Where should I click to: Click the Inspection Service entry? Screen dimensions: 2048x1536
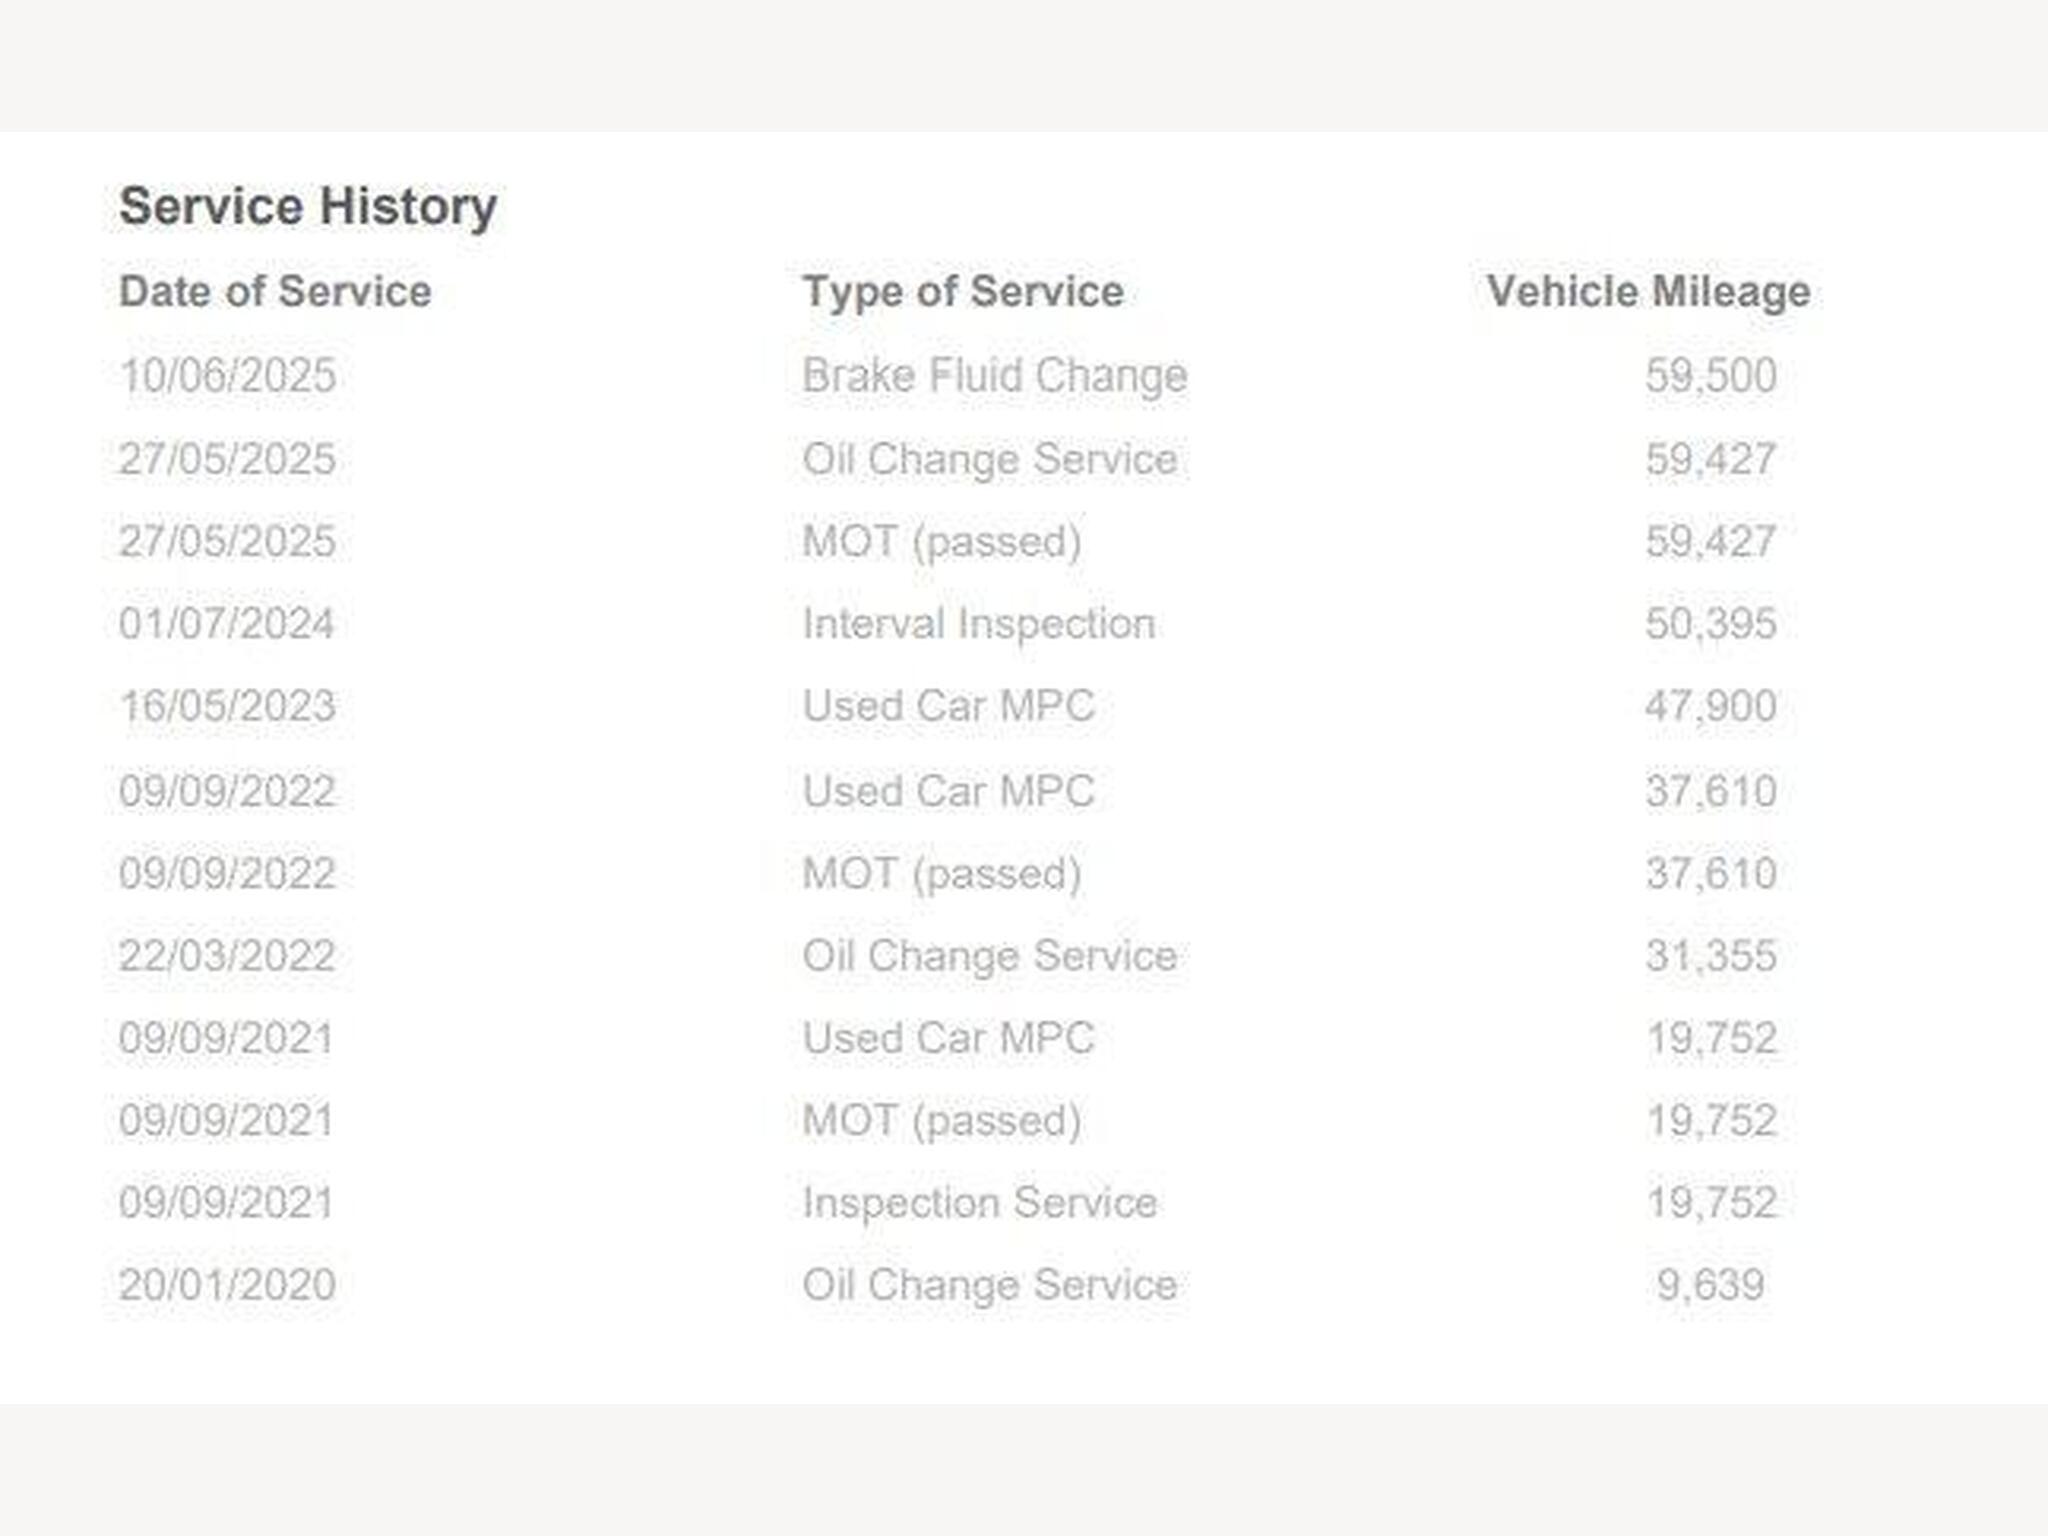coord(979,1203)
